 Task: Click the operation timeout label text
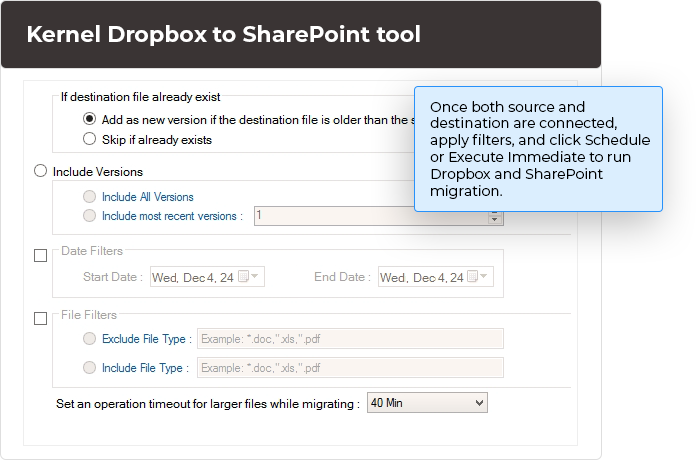click(x=208, y=404)
